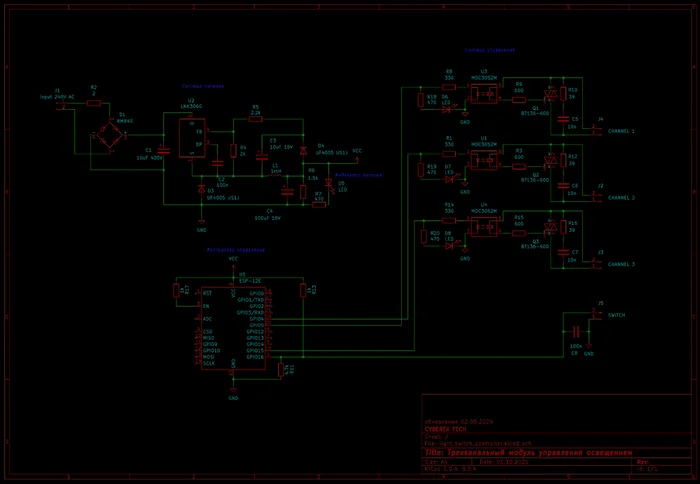Click the GPIO16 pin label on U5
This screenshot has height=484, width=700.
[255, 357]
